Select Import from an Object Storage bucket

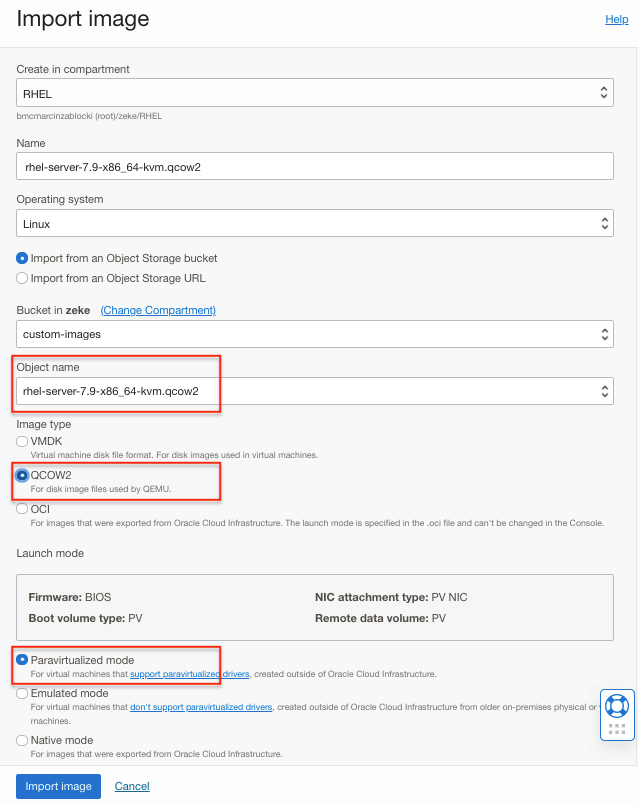coord(23,258)
